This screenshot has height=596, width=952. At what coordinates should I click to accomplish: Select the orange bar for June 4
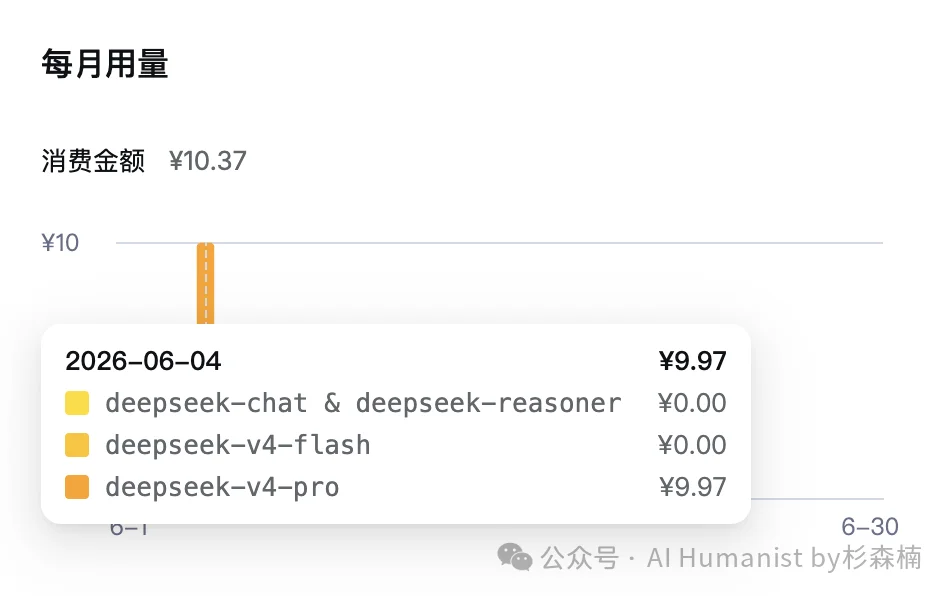click(205, 283)
